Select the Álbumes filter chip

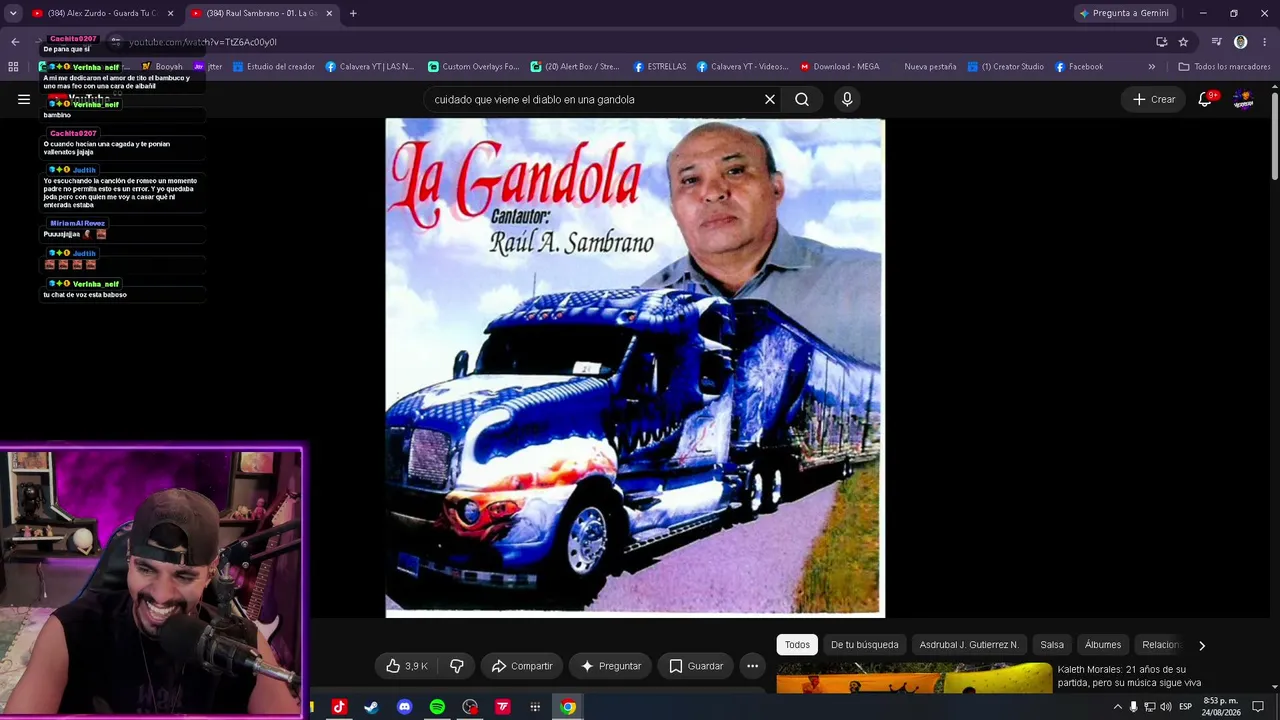pyautogui.click(x=1103, y=645)
